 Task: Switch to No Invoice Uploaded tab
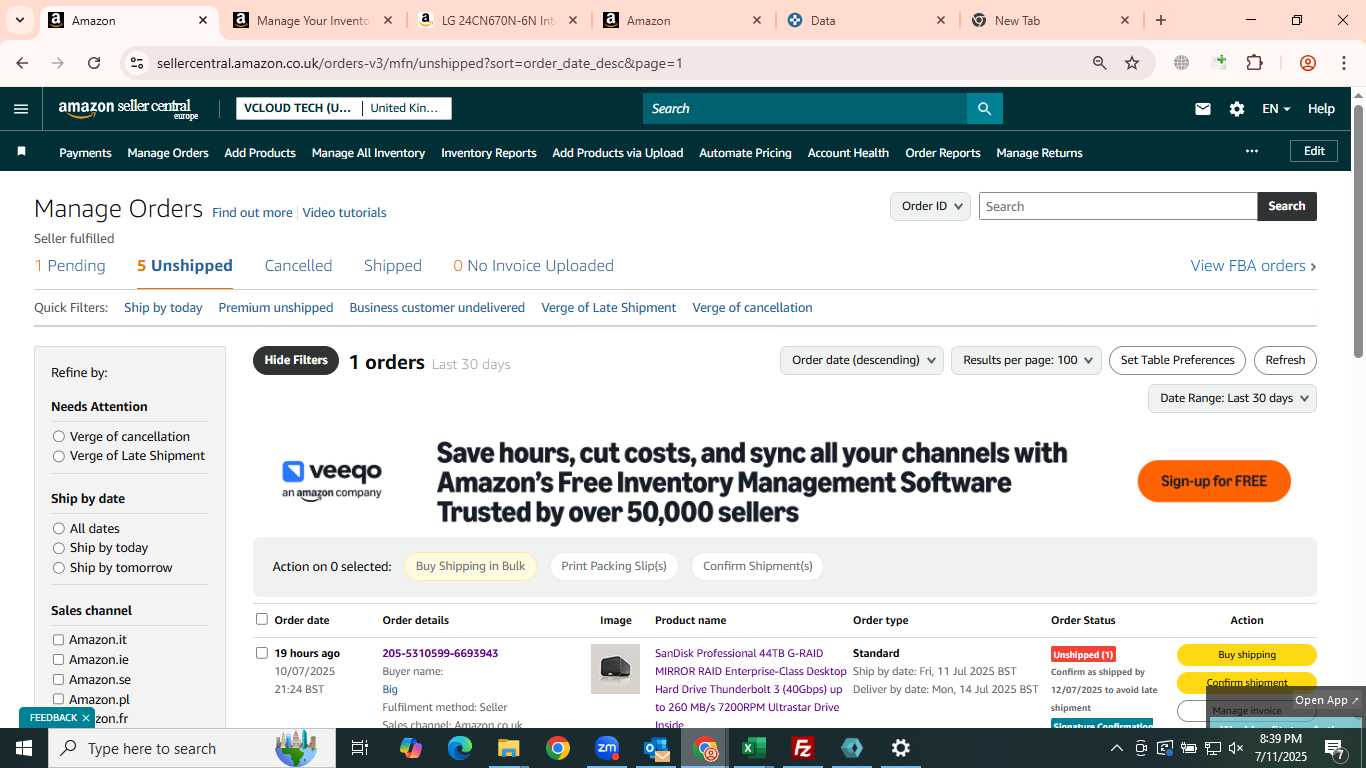click(533, 266)
